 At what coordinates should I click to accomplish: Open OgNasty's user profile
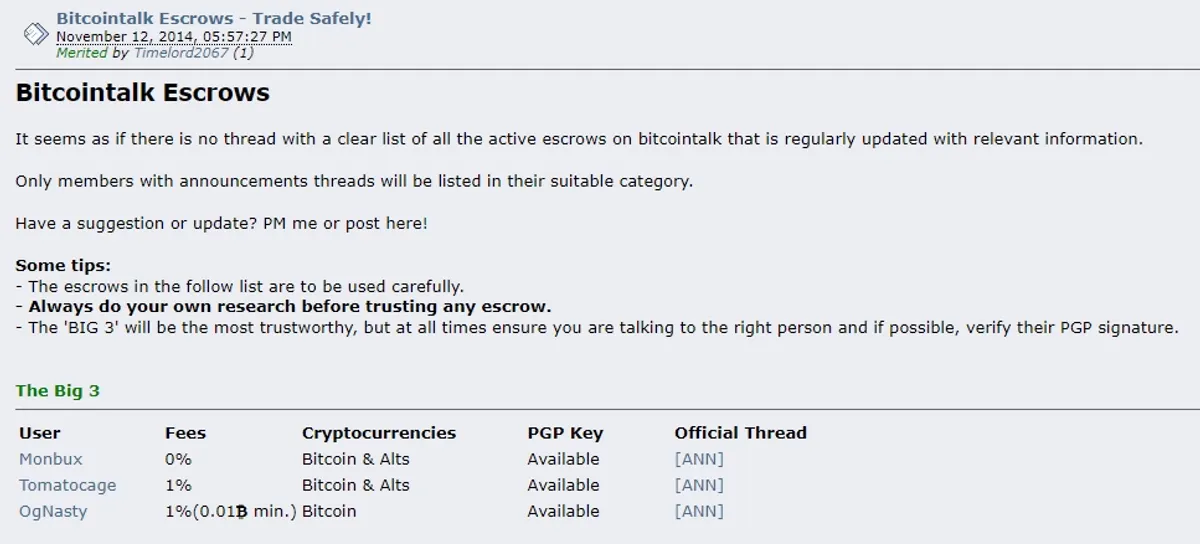pyautogui.click(x=53, y=511)
